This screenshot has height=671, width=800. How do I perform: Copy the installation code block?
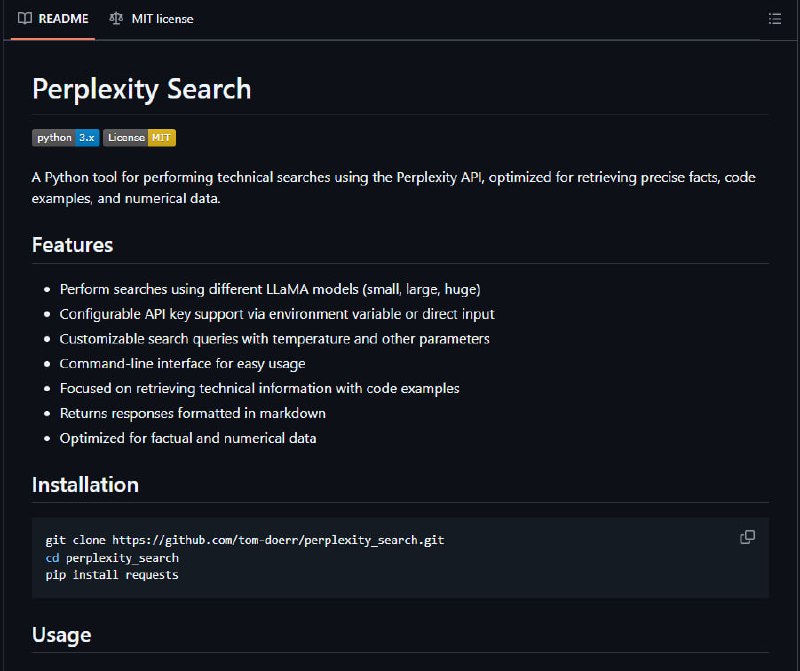click(x=747, y=537)
